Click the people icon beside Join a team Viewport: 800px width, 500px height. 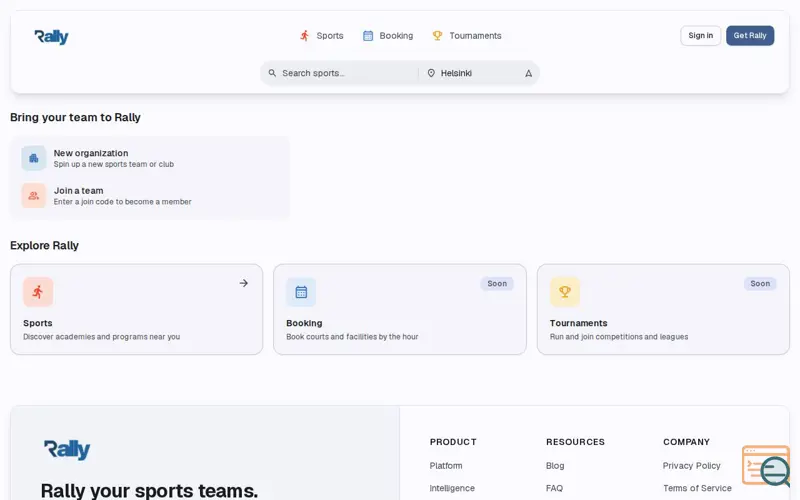(x=34, y=195)
